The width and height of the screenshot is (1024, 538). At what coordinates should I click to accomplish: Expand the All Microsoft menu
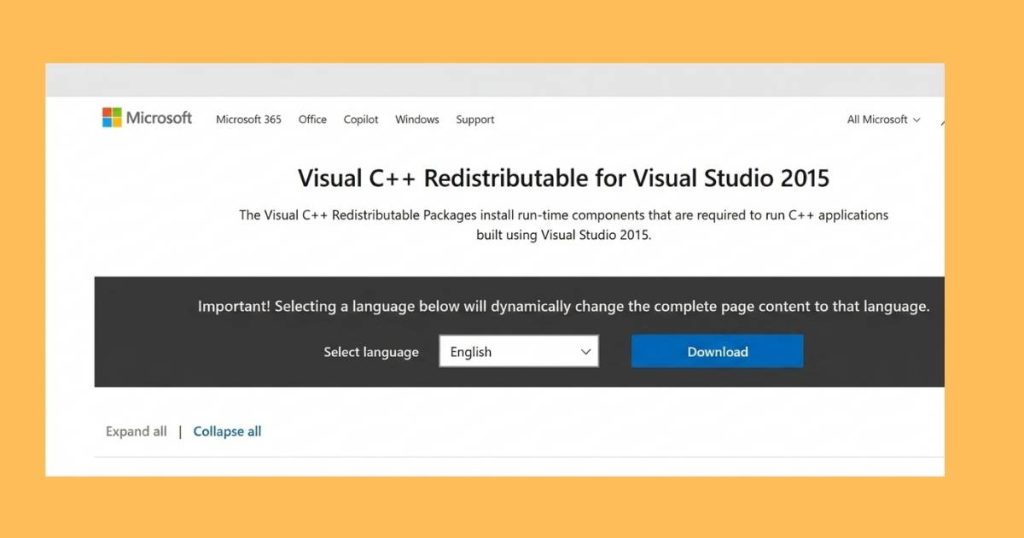(883, 119)
